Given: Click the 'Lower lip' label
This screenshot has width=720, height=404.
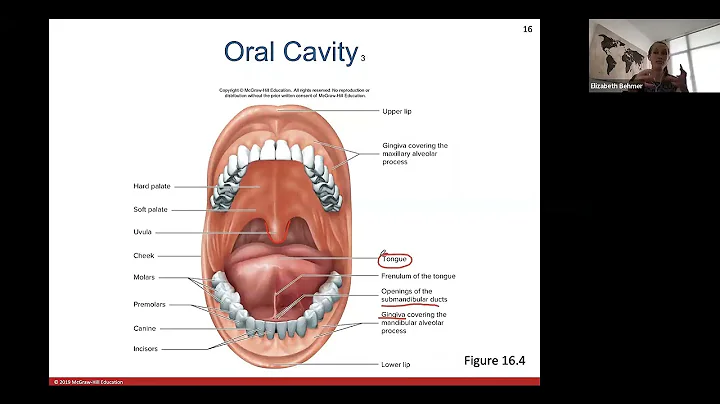Looking at the screenshot, I should pyautogui.click(x=395, y=364).
